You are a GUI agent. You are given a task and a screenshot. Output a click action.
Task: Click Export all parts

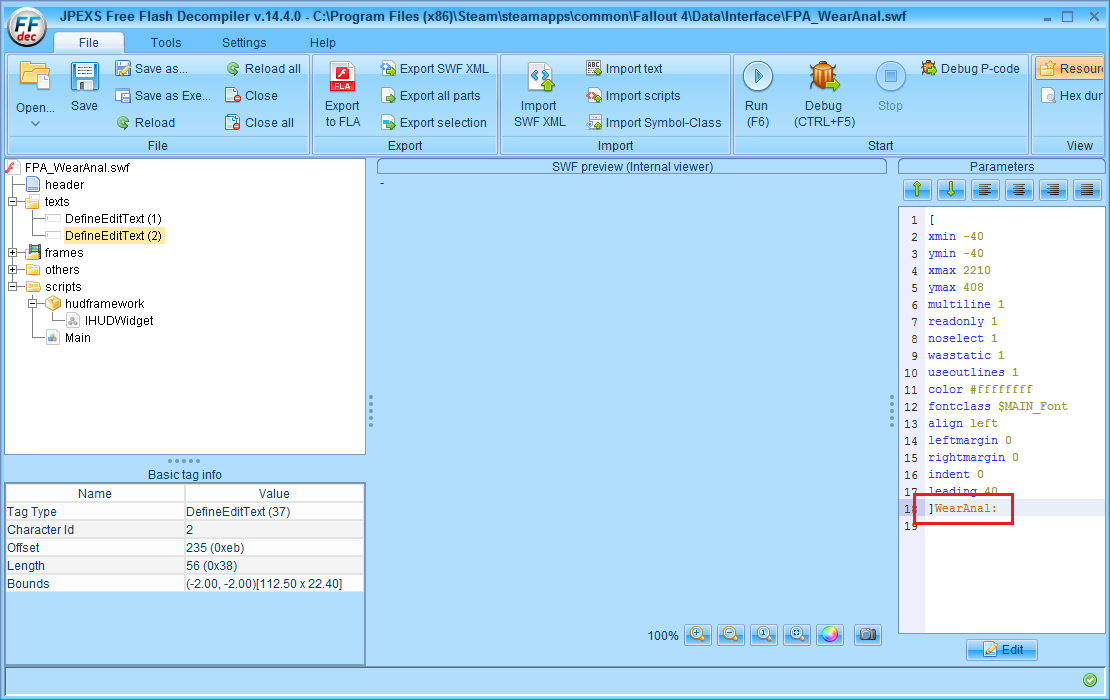(x=430, y=96)
